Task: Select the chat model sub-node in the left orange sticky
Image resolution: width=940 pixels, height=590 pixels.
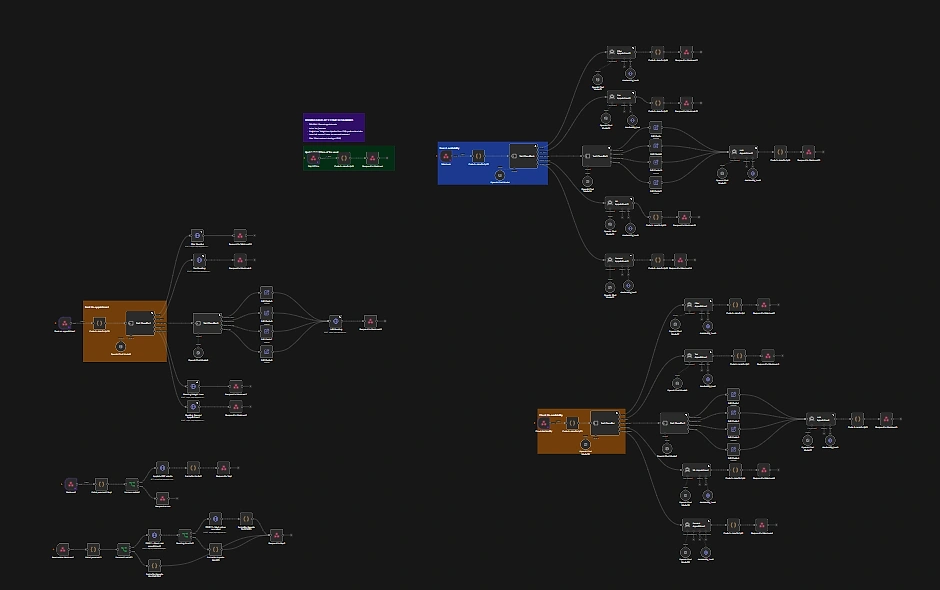Action: (120, 346)
